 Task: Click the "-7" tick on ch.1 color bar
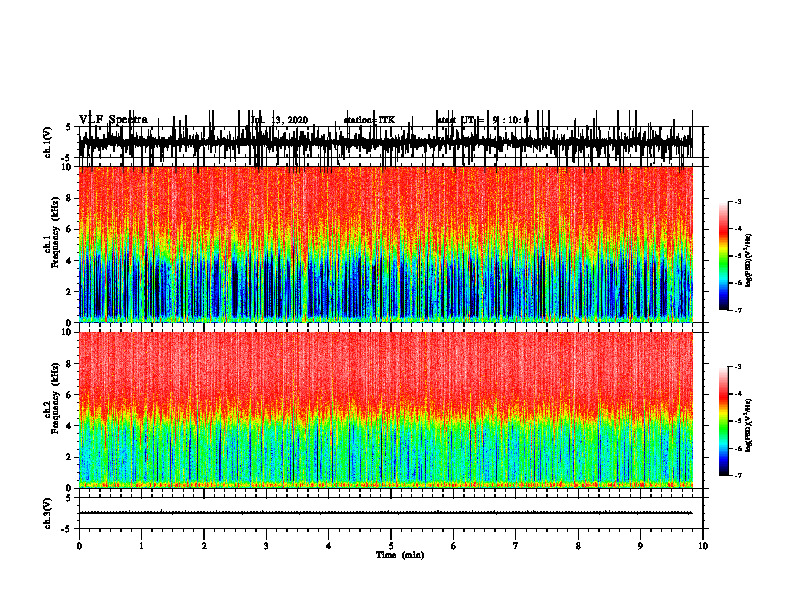(738, 310)
